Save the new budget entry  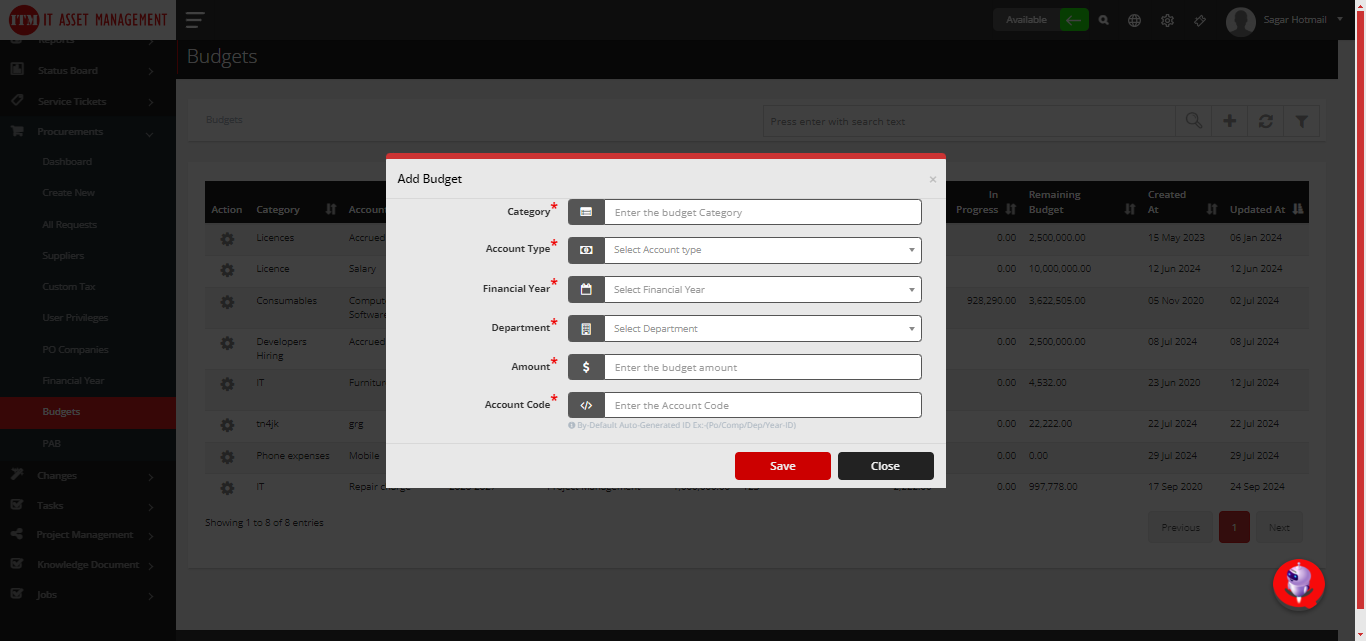click(782, 466)
